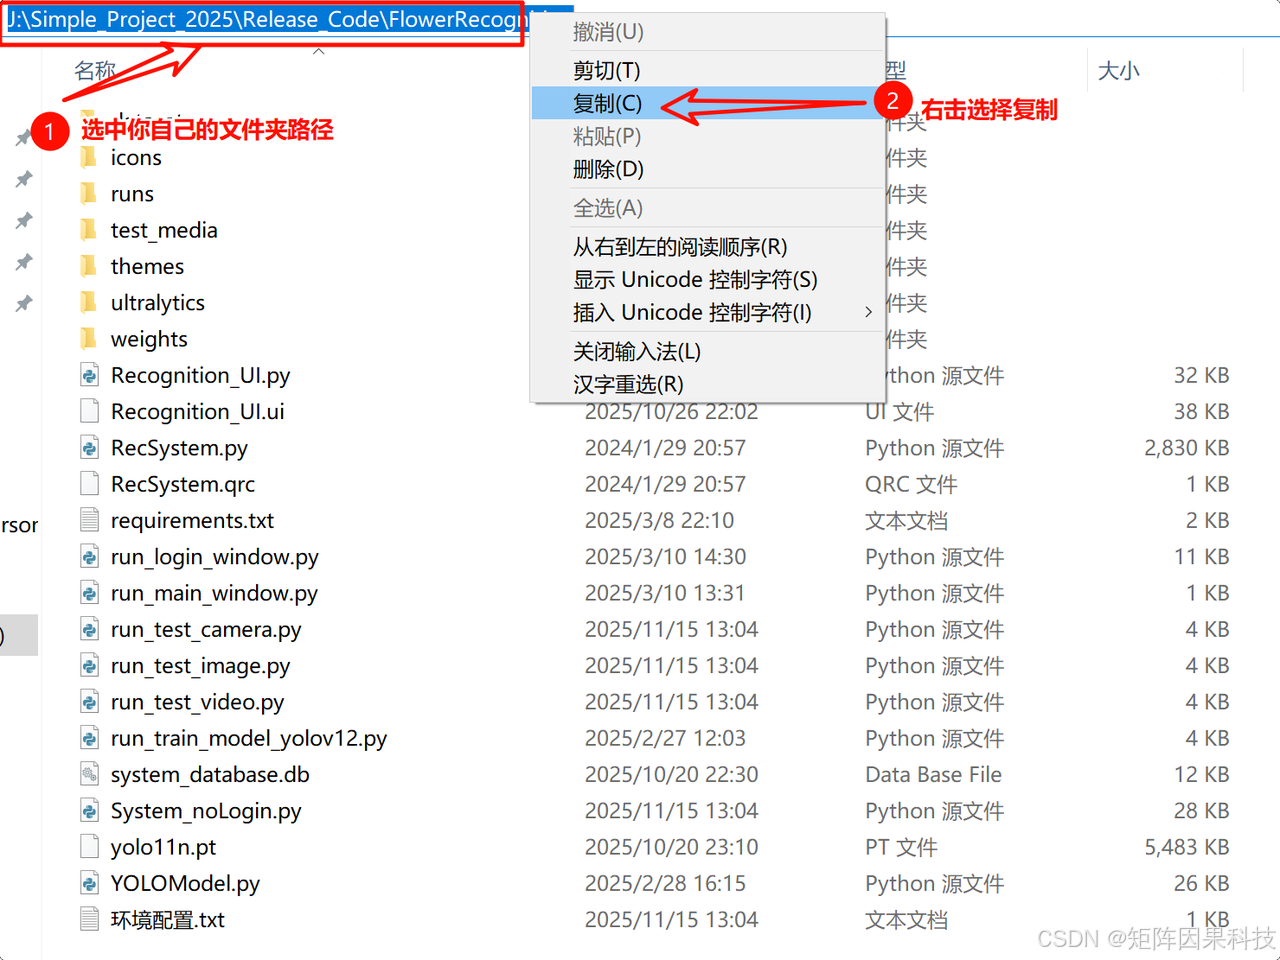Select the file name run_test_video.py

[197, 702]
